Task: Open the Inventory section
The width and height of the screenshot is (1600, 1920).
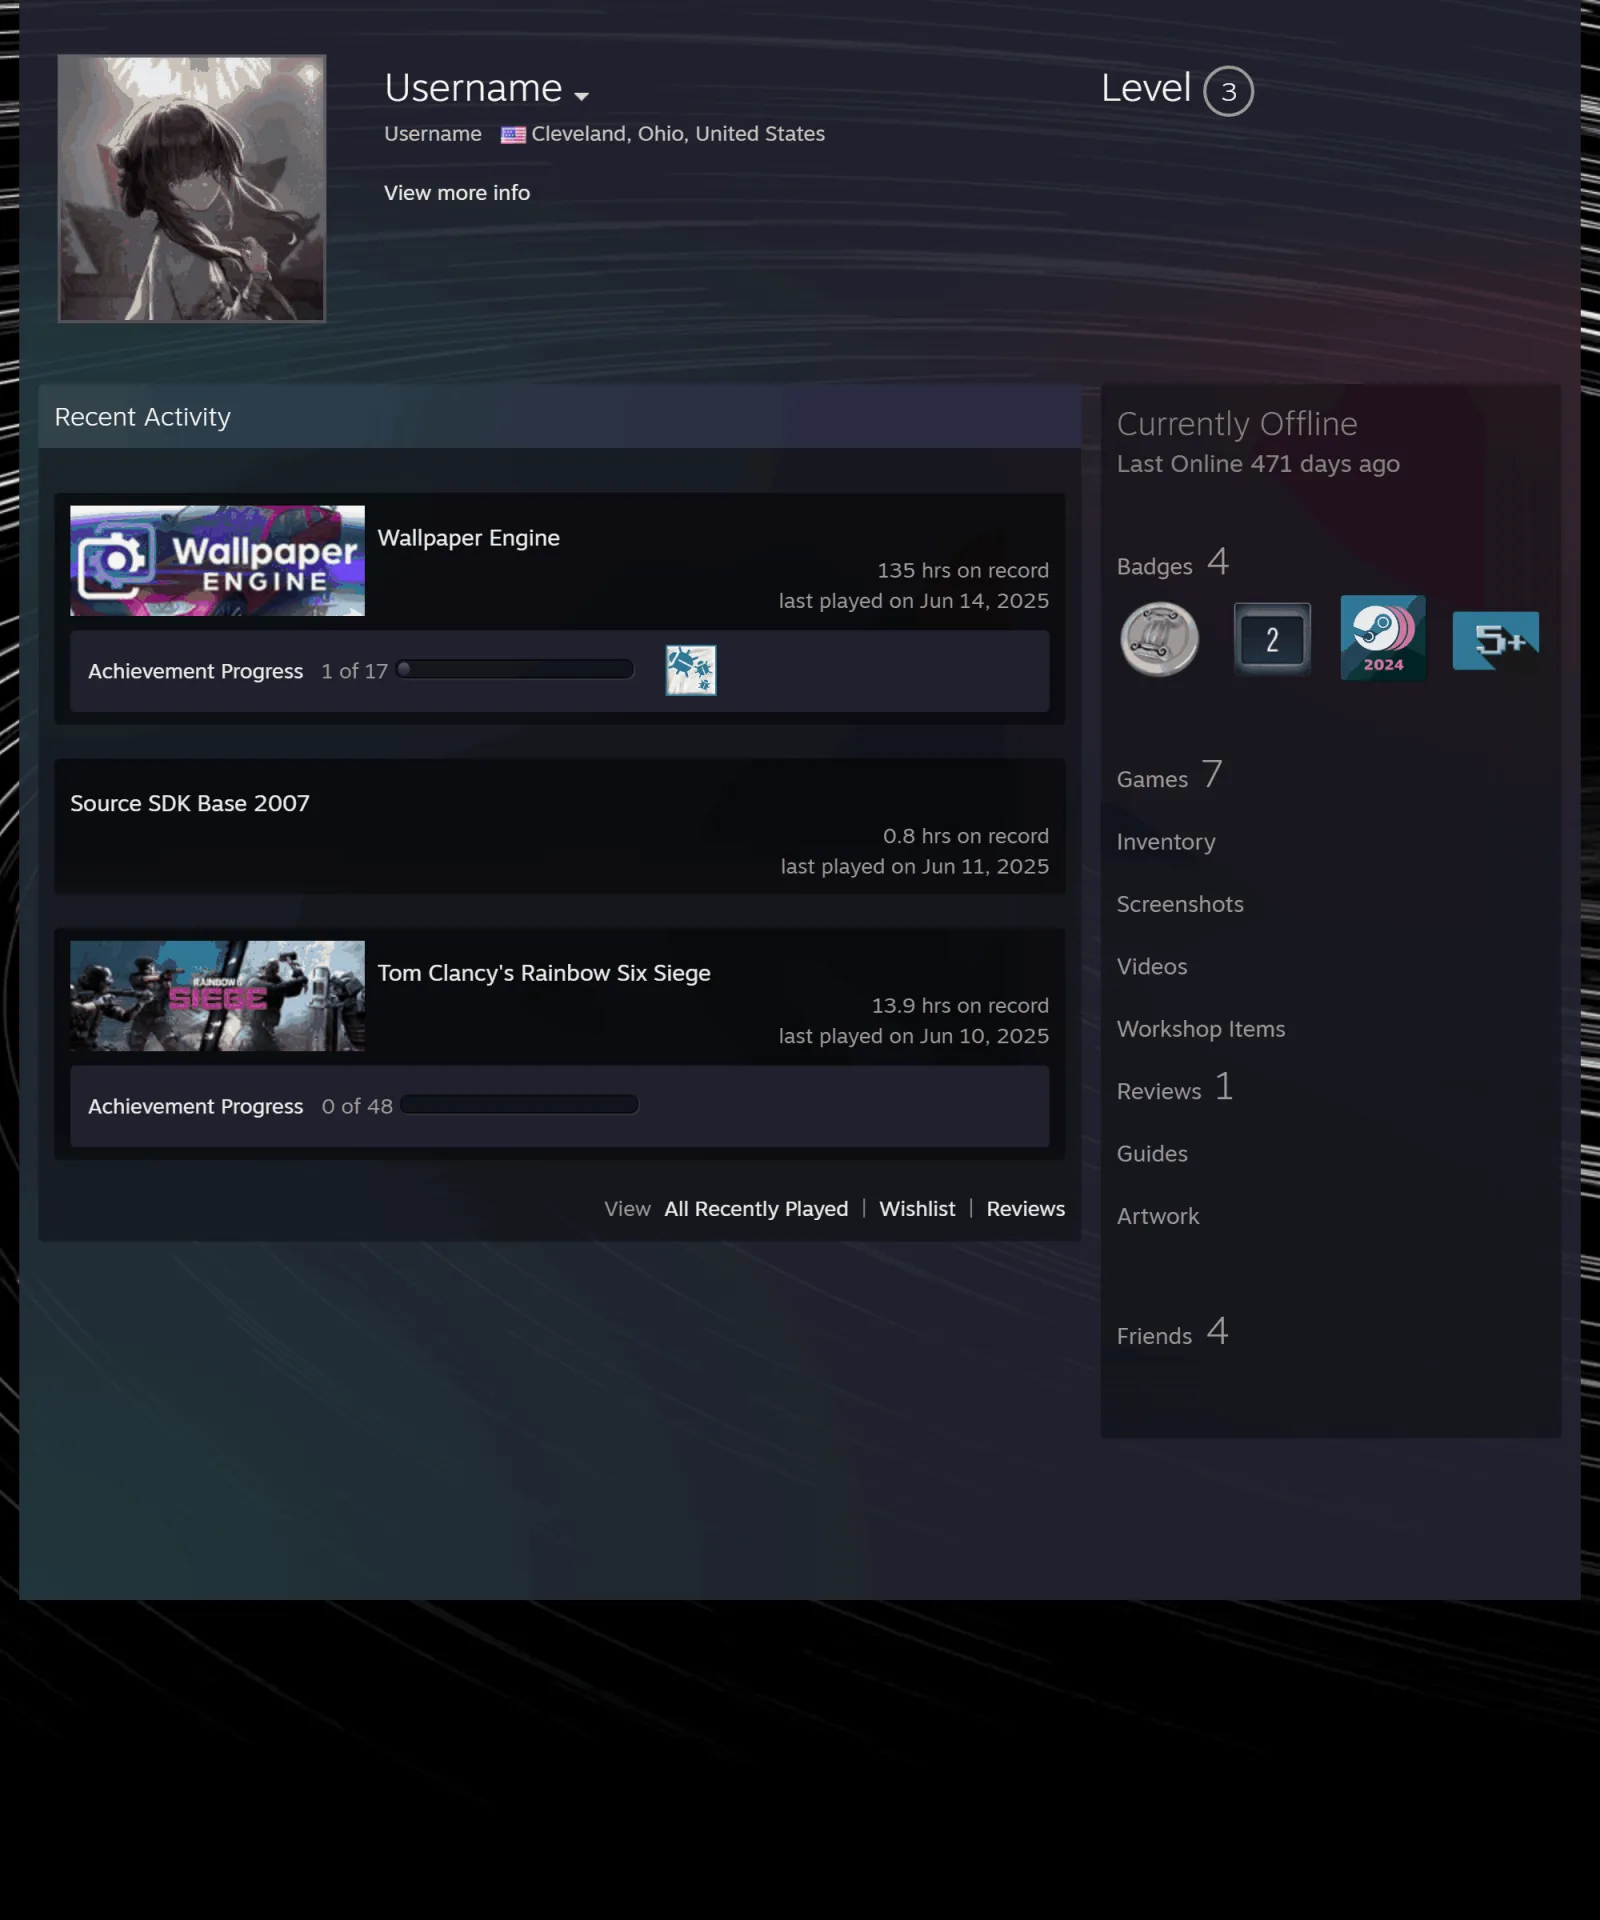Action: tap(1166, 842)
